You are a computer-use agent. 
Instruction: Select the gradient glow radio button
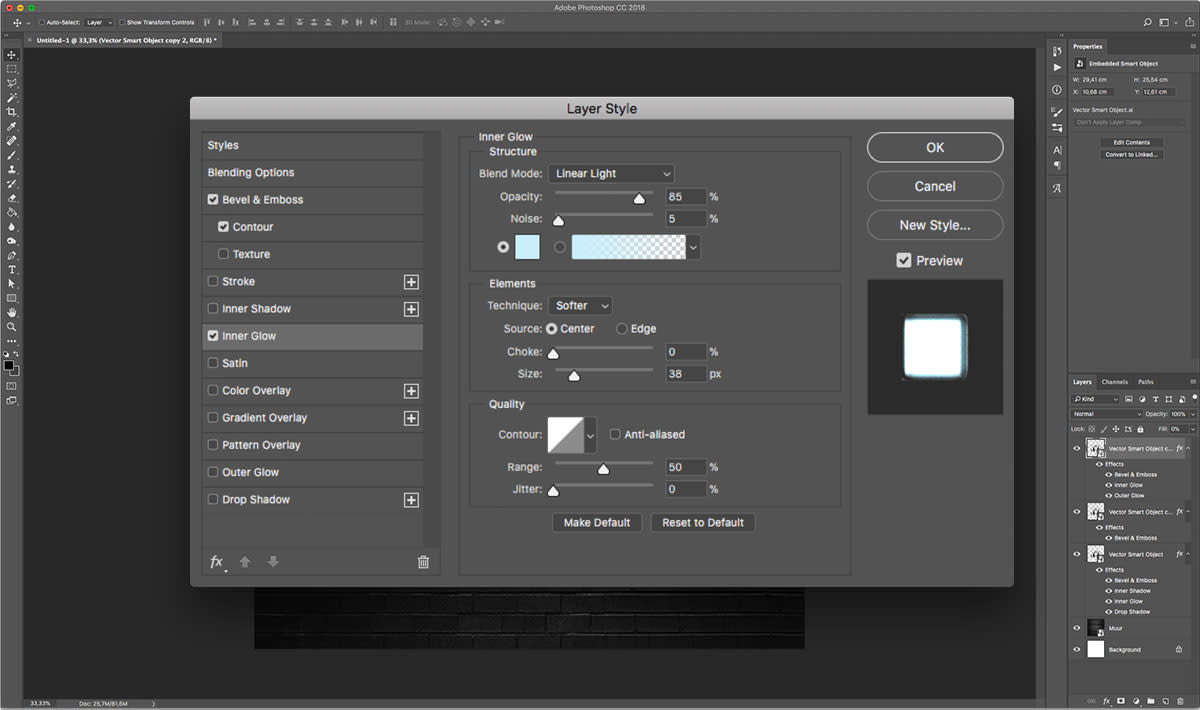point(560,247)
